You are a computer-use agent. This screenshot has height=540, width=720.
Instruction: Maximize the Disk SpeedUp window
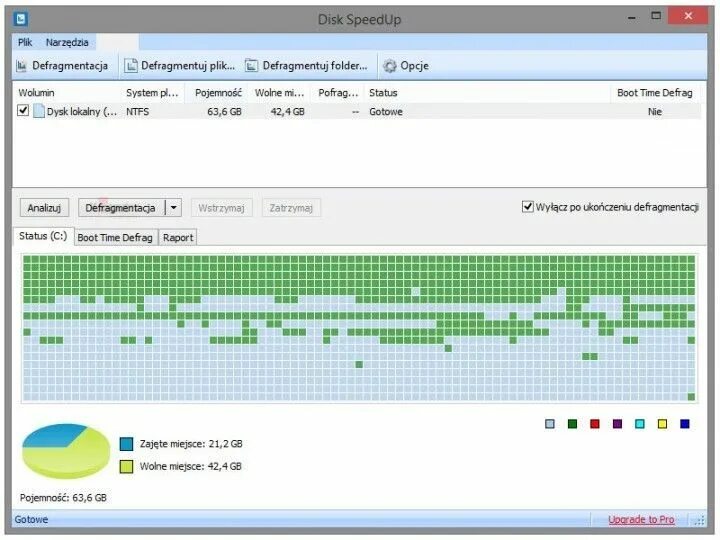coord(656,16)
